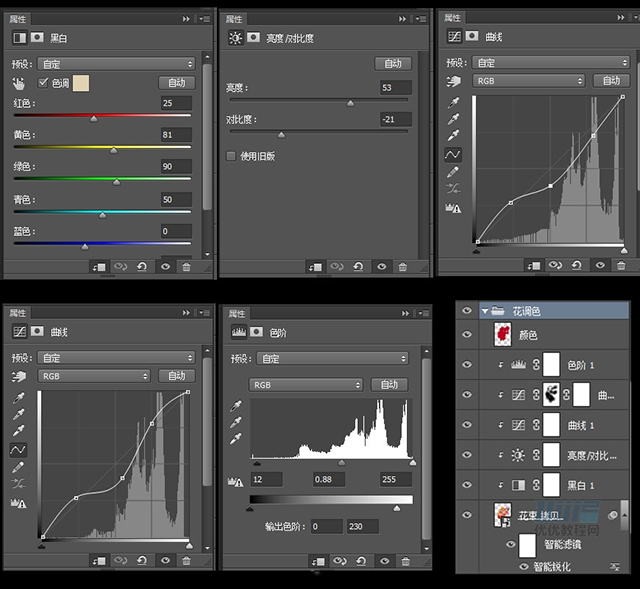640x589 pixels.
Task: Enable the 使用旧版 checkbox
Action: pos(232,156)
